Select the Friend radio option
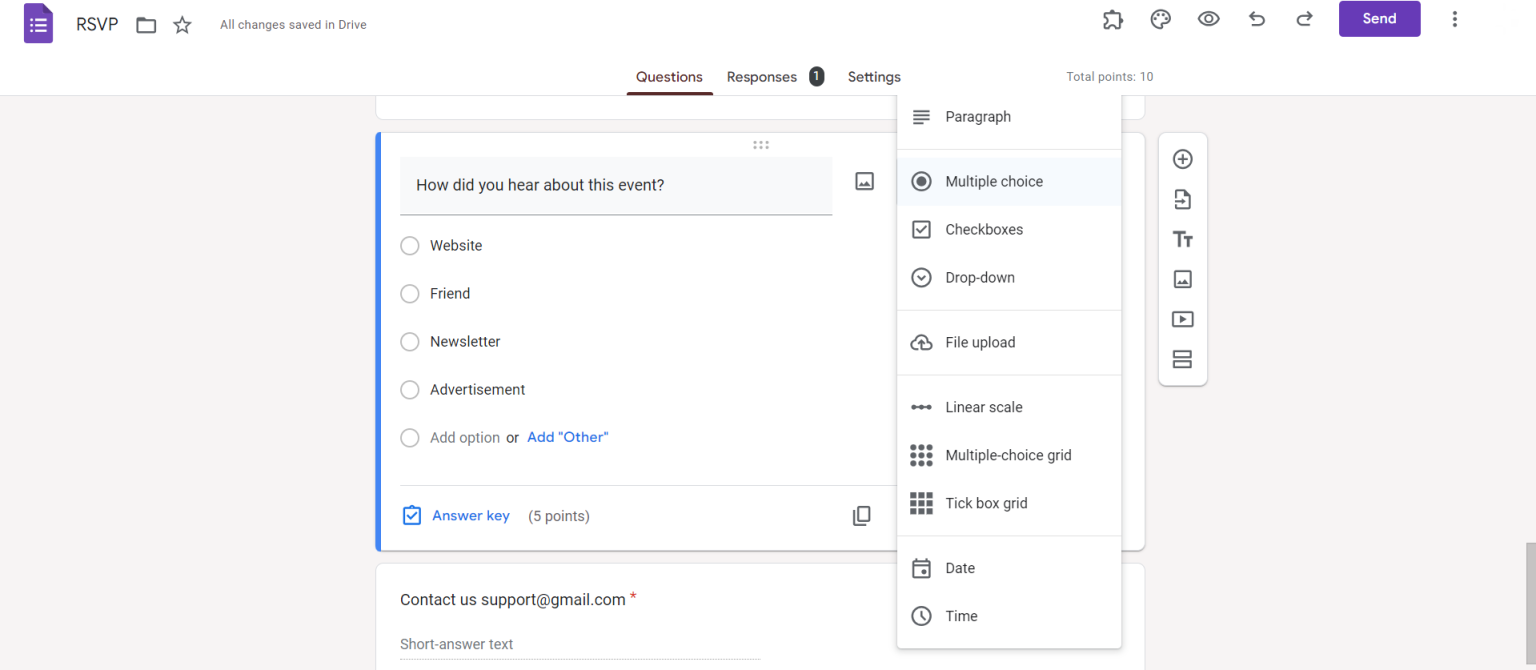 (x=409, y=293)
